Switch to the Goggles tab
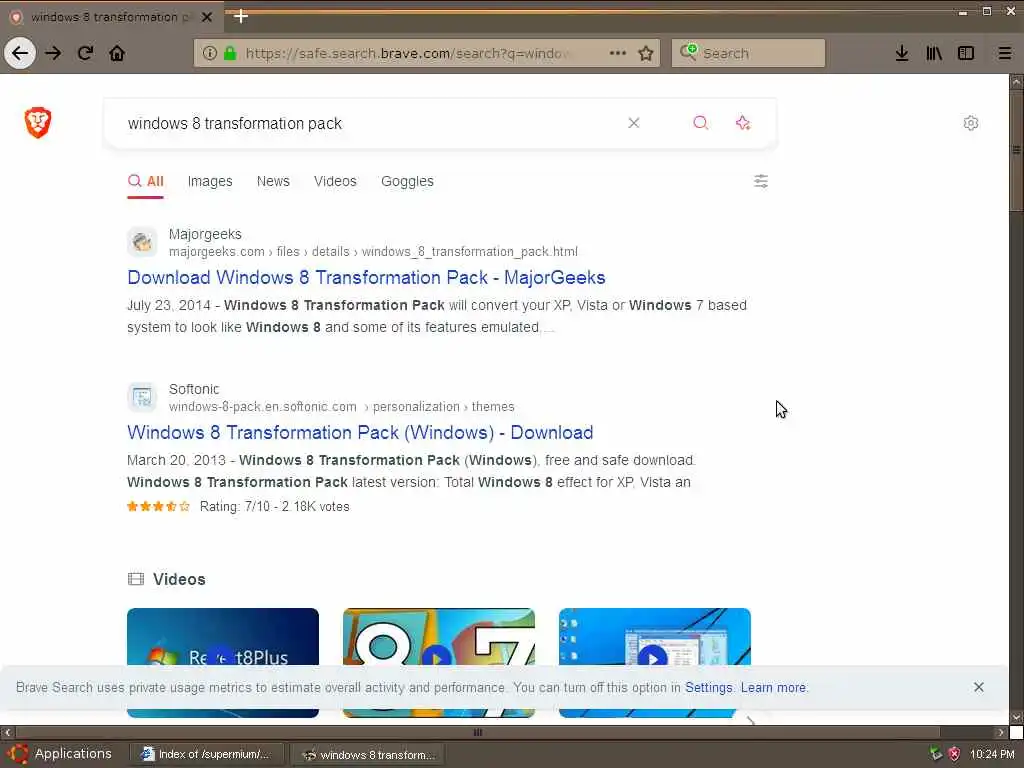Image resolution: width=1024 pixels, height=768 pixels. [x=407, y=181]
